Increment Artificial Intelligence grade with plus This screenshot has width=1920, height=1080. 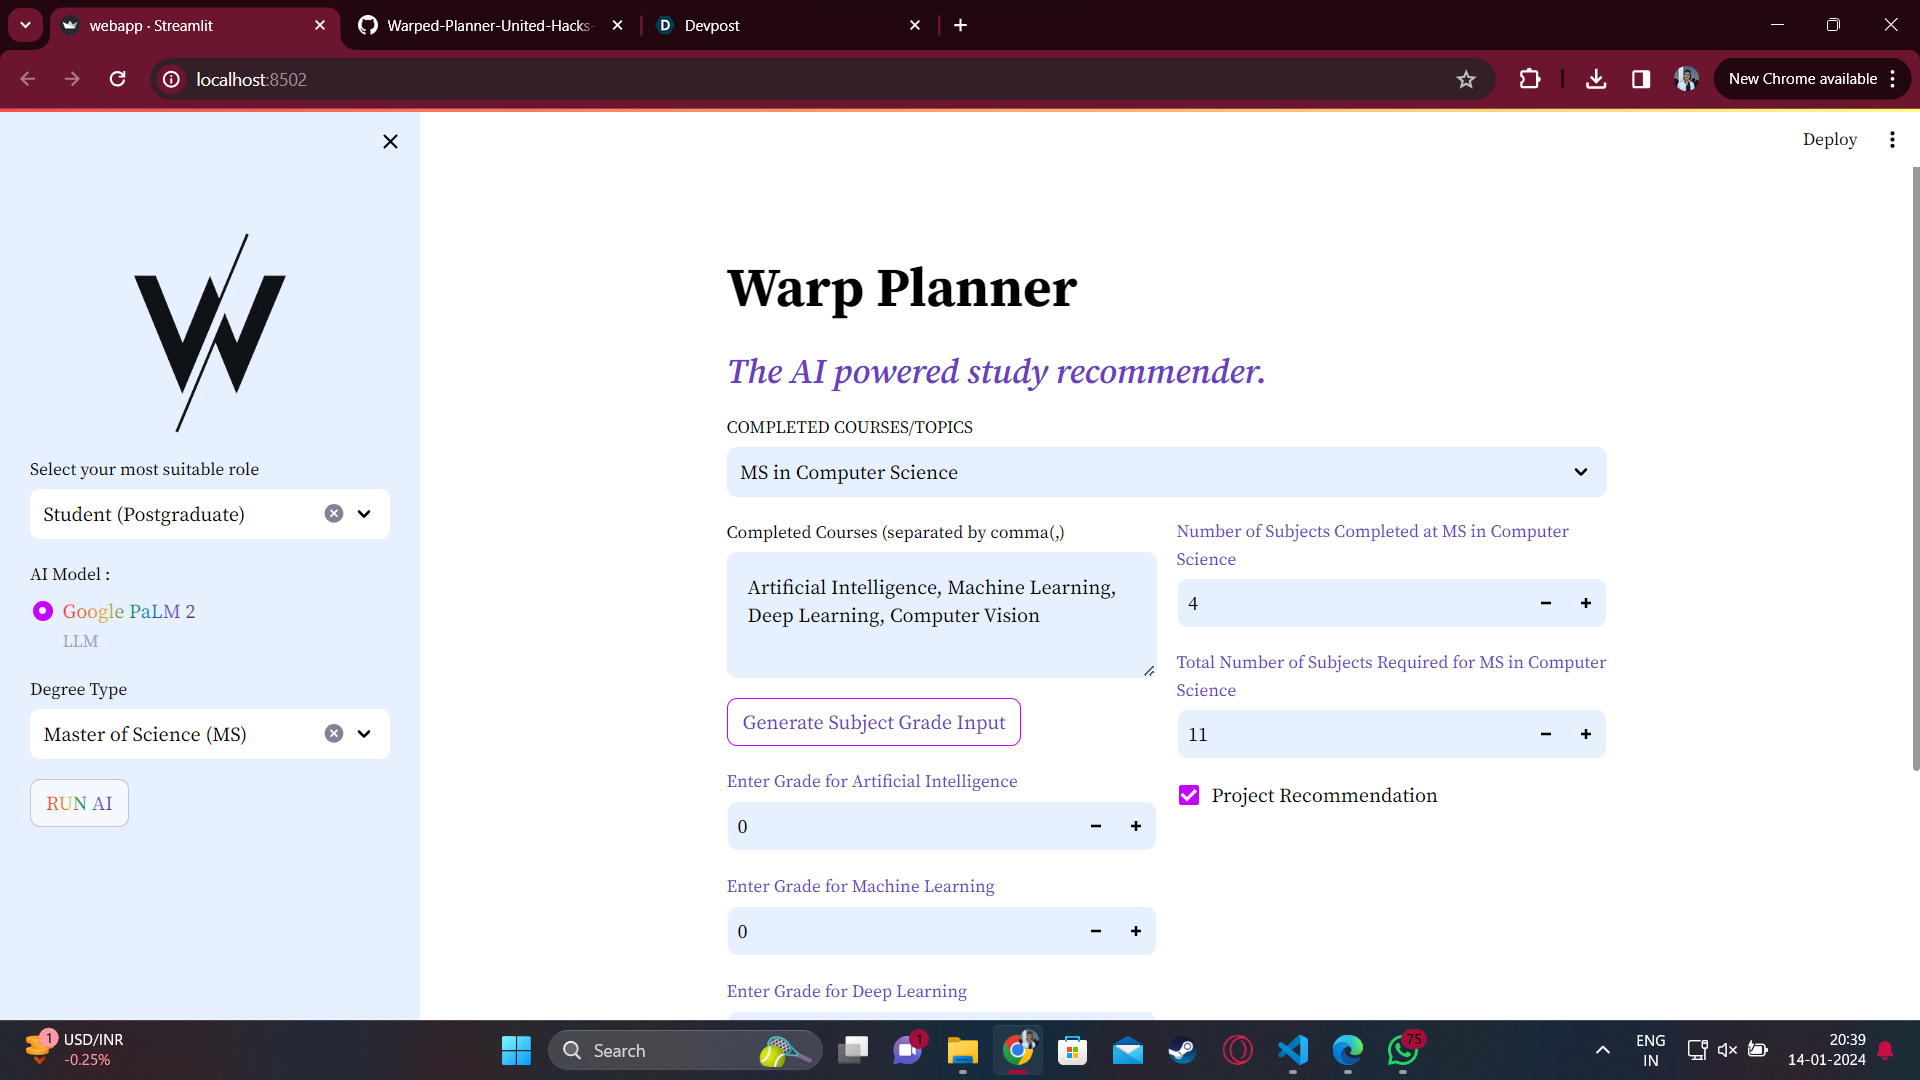pos(1135,826)
